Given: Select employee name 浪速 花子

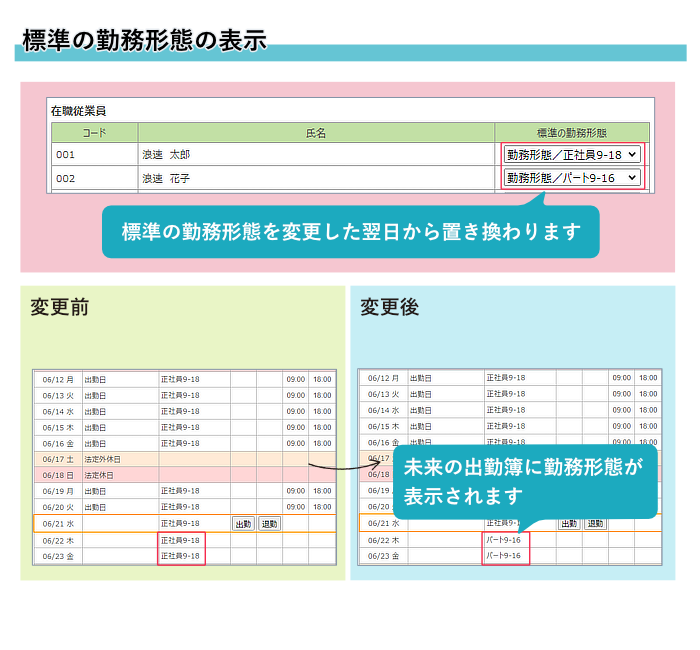Looking at the screenshot, I should click(x=166, y=178).
